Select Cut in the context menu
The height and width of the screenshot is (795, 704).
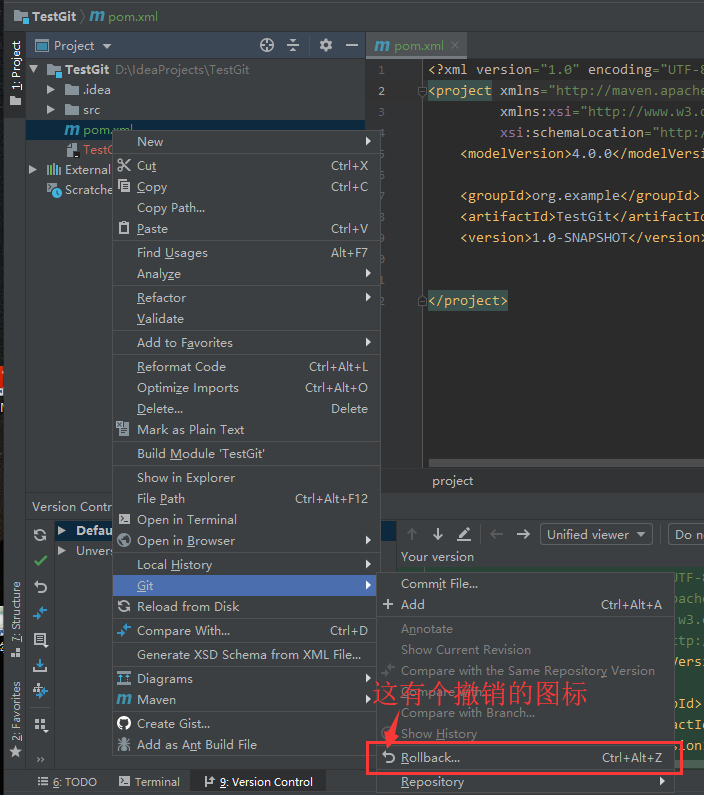click(x=246, y=166)
